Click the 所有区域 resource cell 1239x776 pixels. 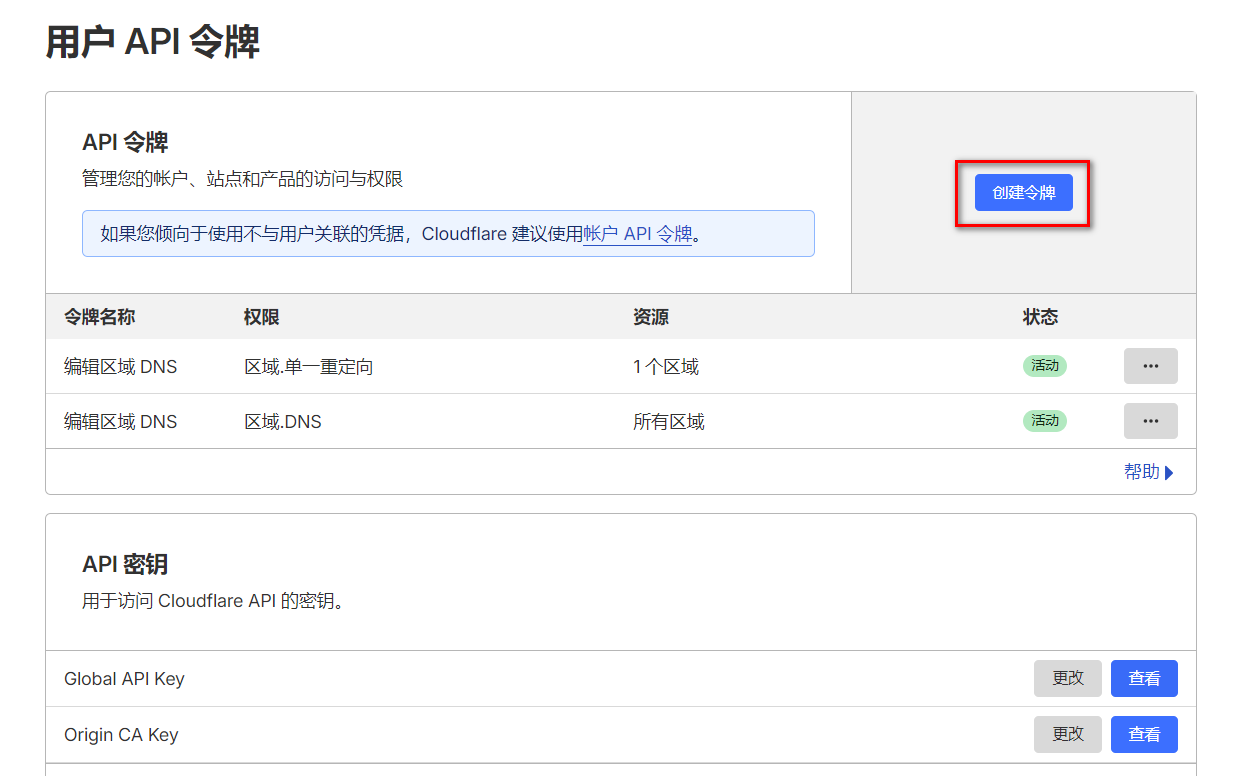click(668, 422)
